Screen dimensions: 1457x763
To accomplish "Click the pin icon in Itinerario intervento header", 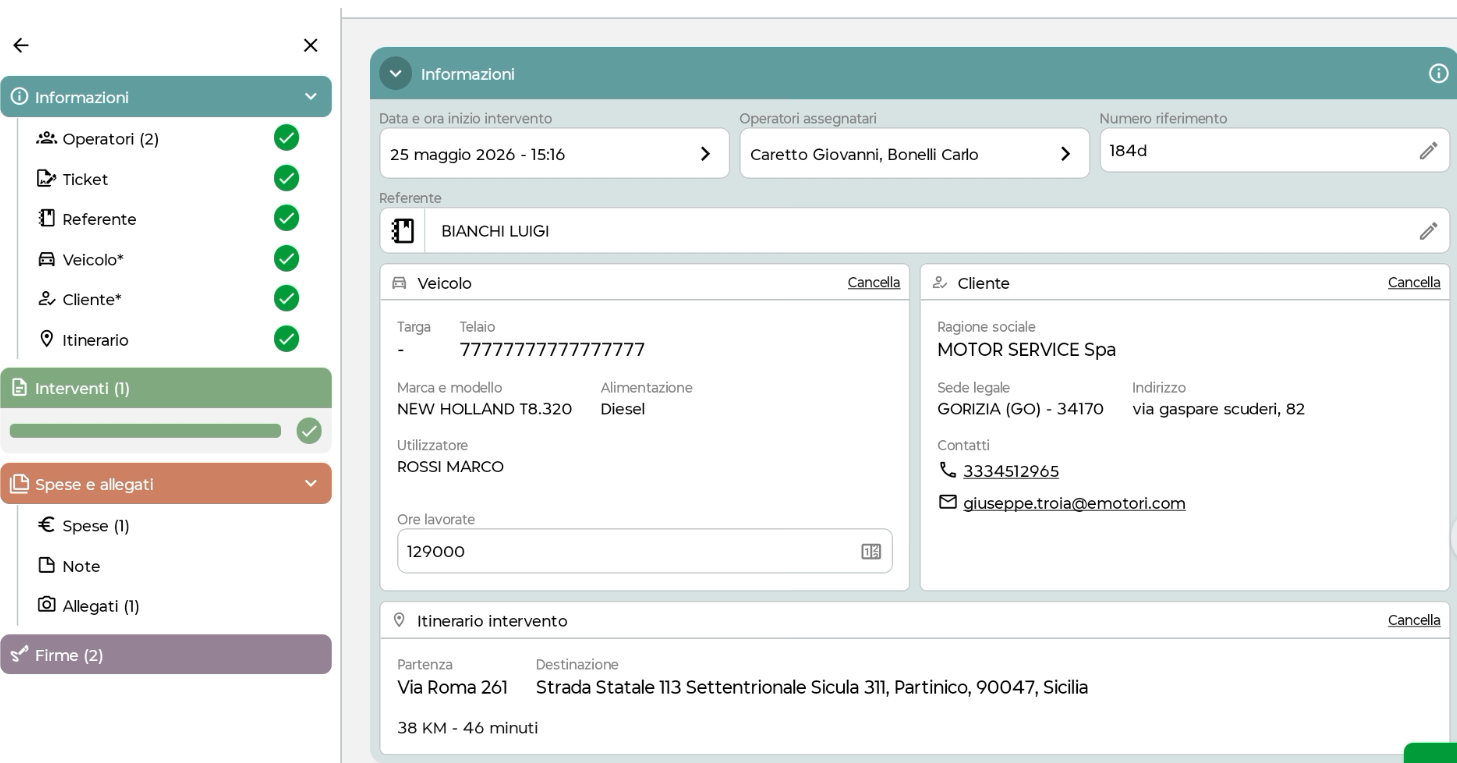I will (399, 620).
